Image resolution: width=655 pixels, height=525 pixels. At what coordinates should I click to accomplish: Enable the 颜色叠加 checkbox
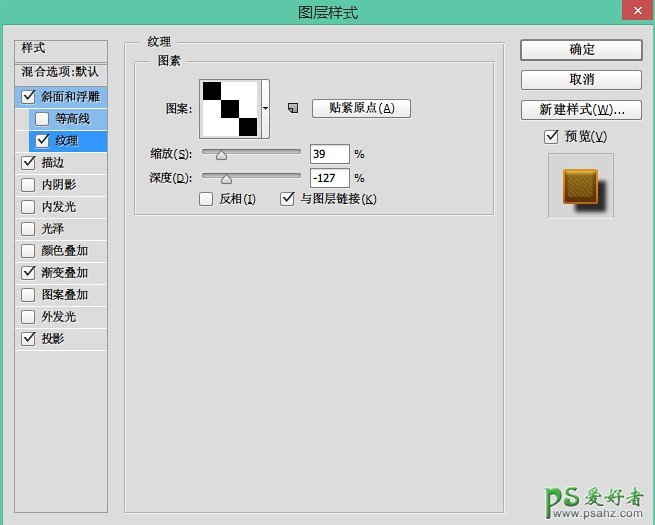tap(28, 251)
